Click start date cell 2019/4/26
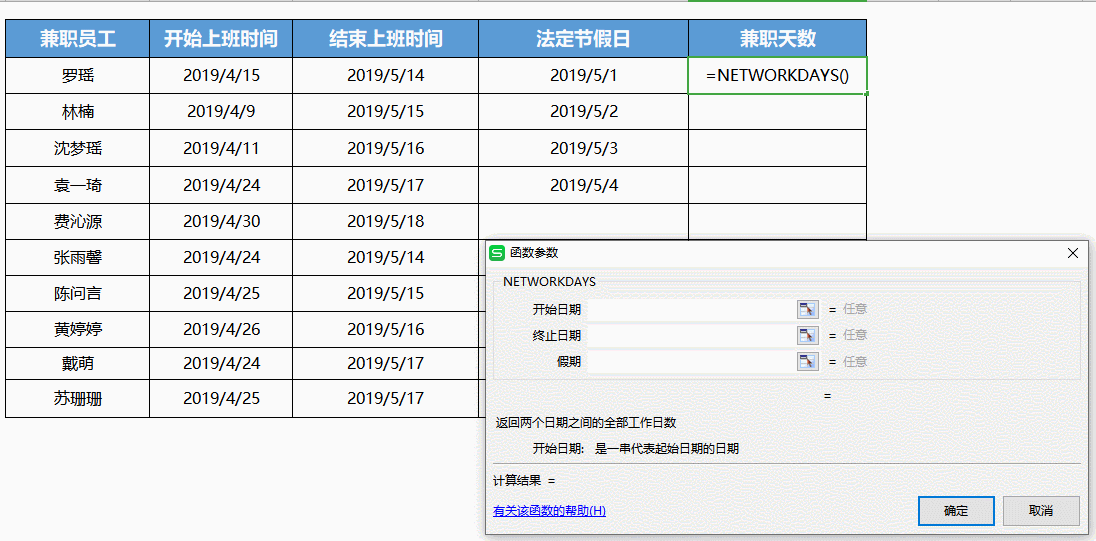 click(x=221, y=329)
